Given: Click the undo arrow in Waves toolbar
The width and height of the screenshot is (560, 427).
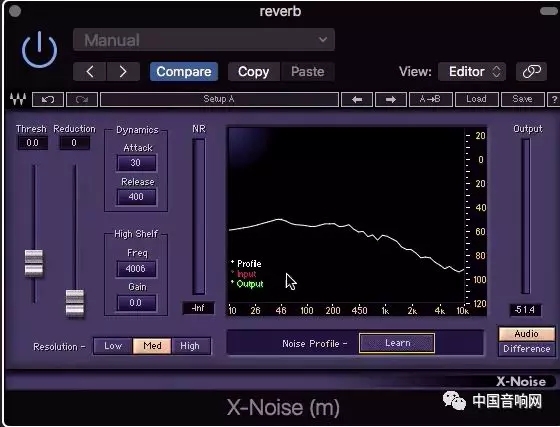Looking at the screenshot, I should [48, 99].
